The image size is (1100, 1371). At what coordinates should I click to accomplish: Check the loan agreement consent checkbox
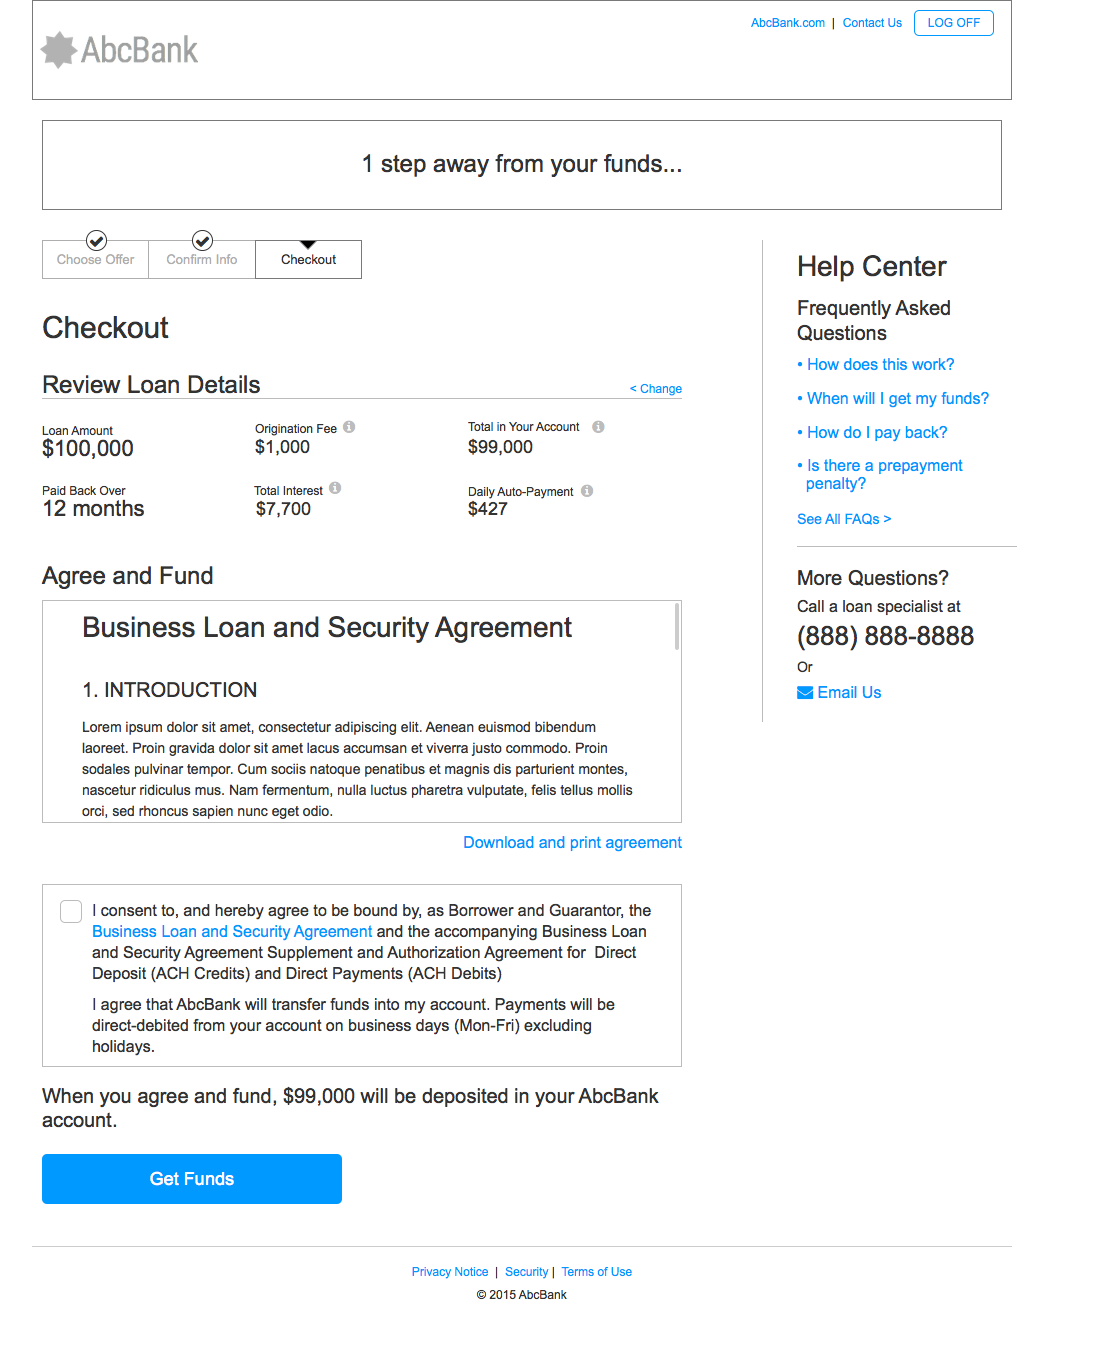tap(71, 911)
